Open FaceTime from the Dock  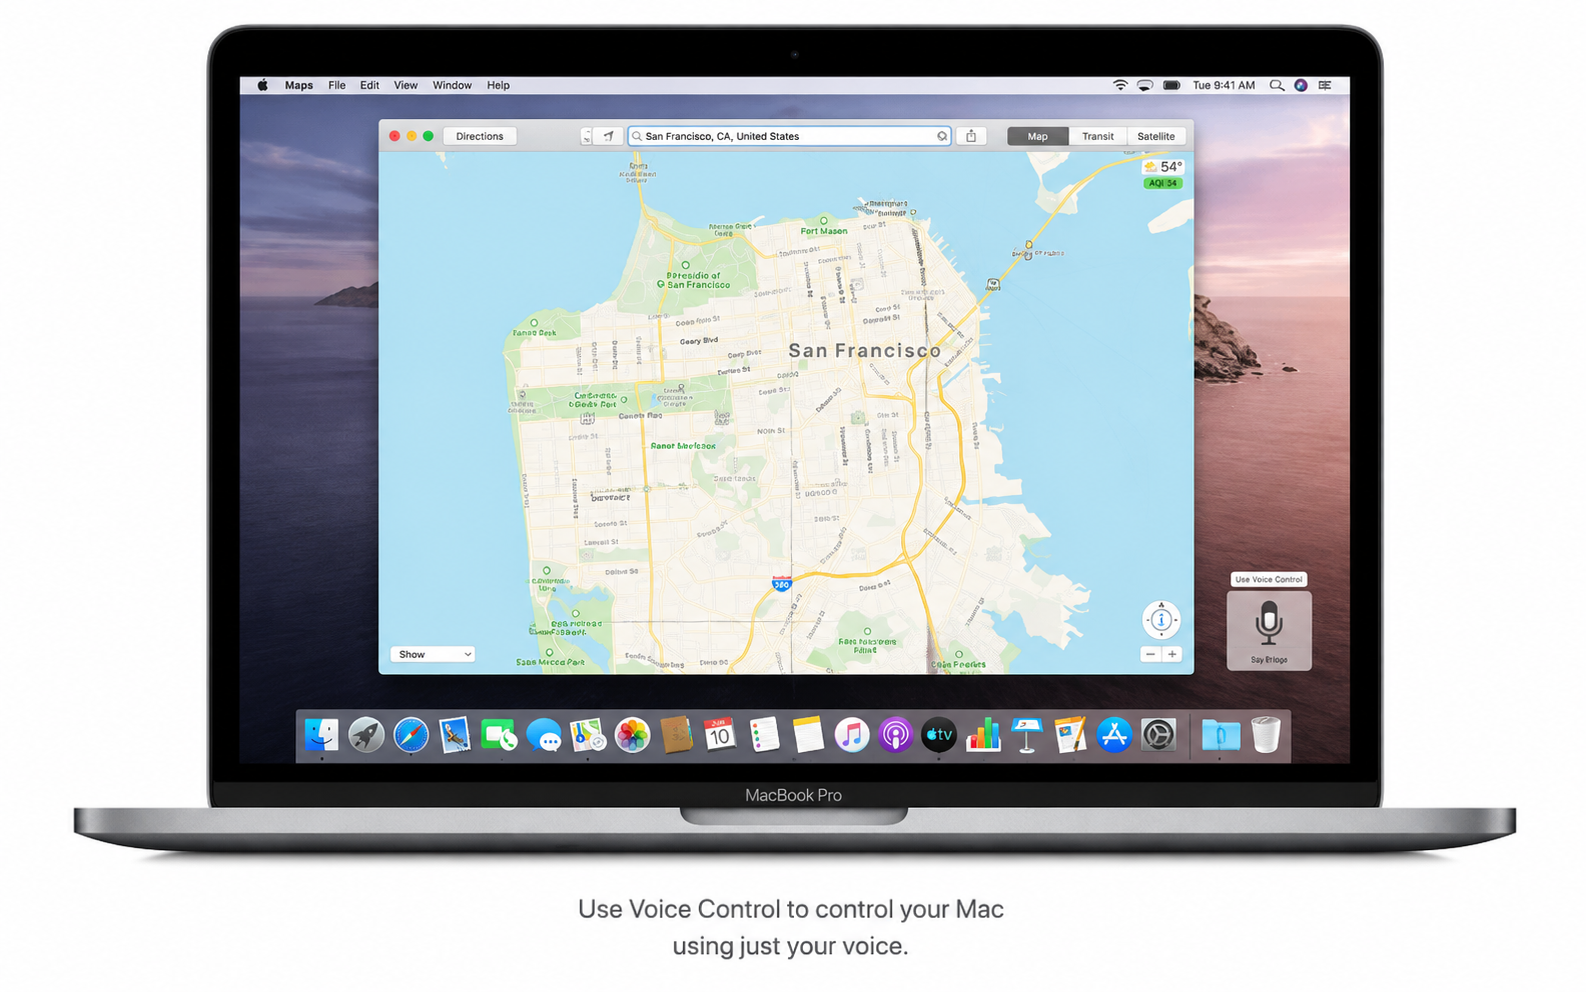tap(499, 735)
